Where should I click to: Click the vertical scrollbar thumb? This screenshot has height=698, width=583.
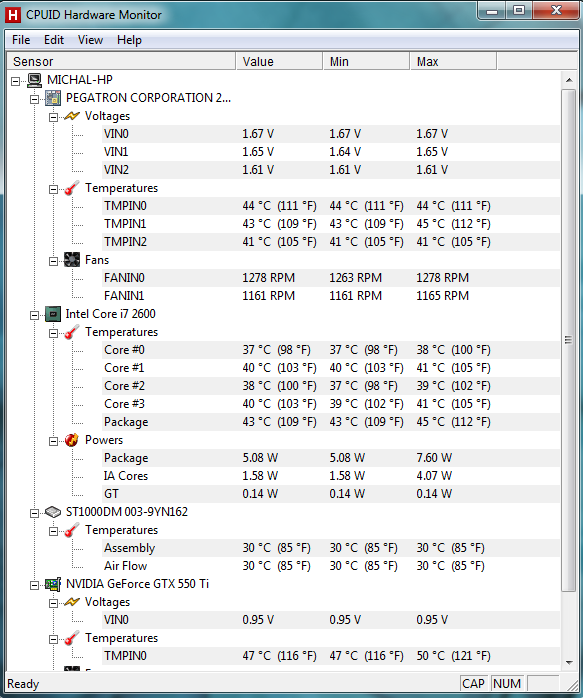pyautogui.click(x=569, y=340)
